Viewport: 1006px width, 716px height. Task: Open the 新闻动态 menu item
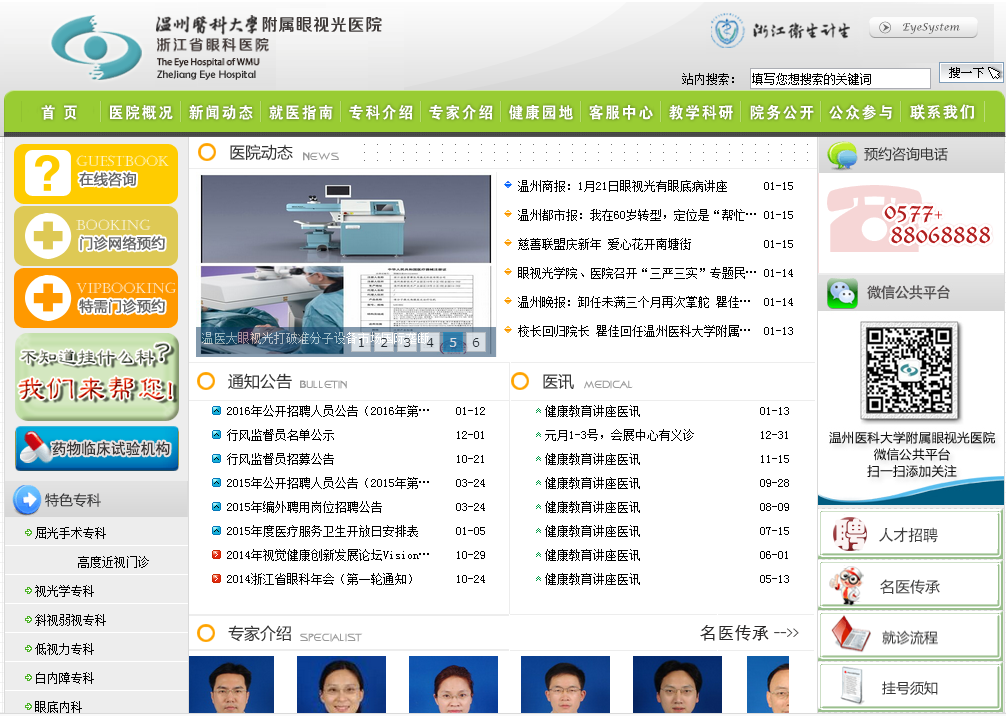click(221, 113)
